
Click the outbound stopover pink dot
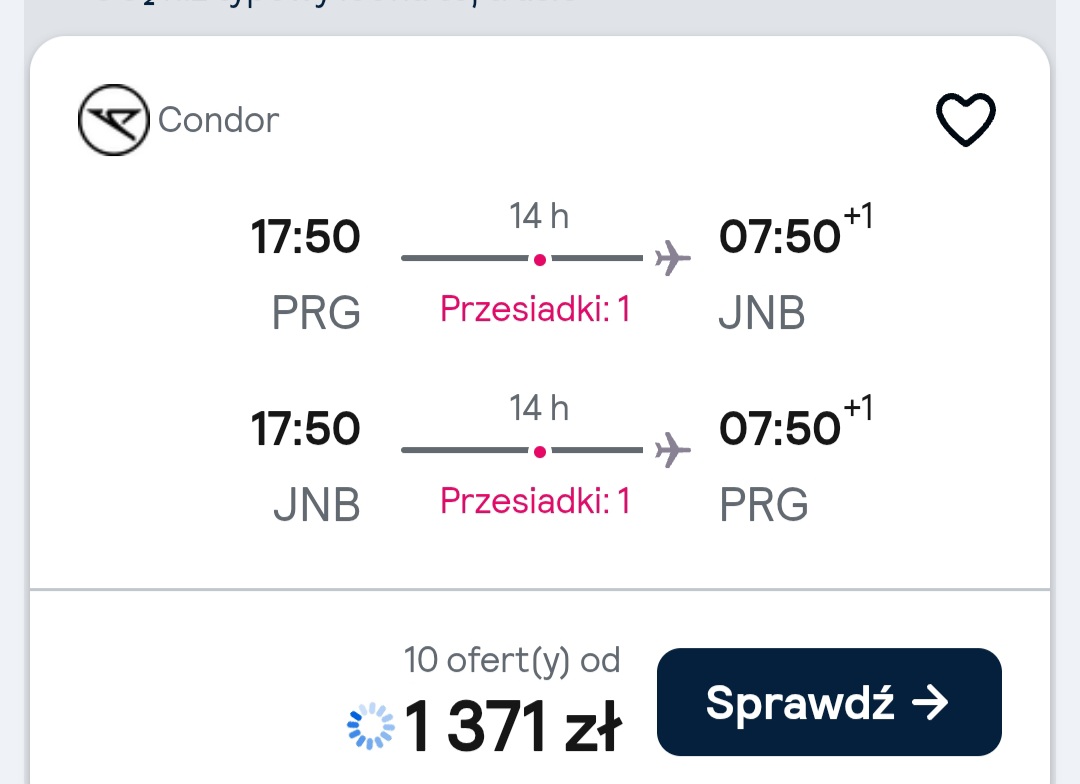pos(540,260)
